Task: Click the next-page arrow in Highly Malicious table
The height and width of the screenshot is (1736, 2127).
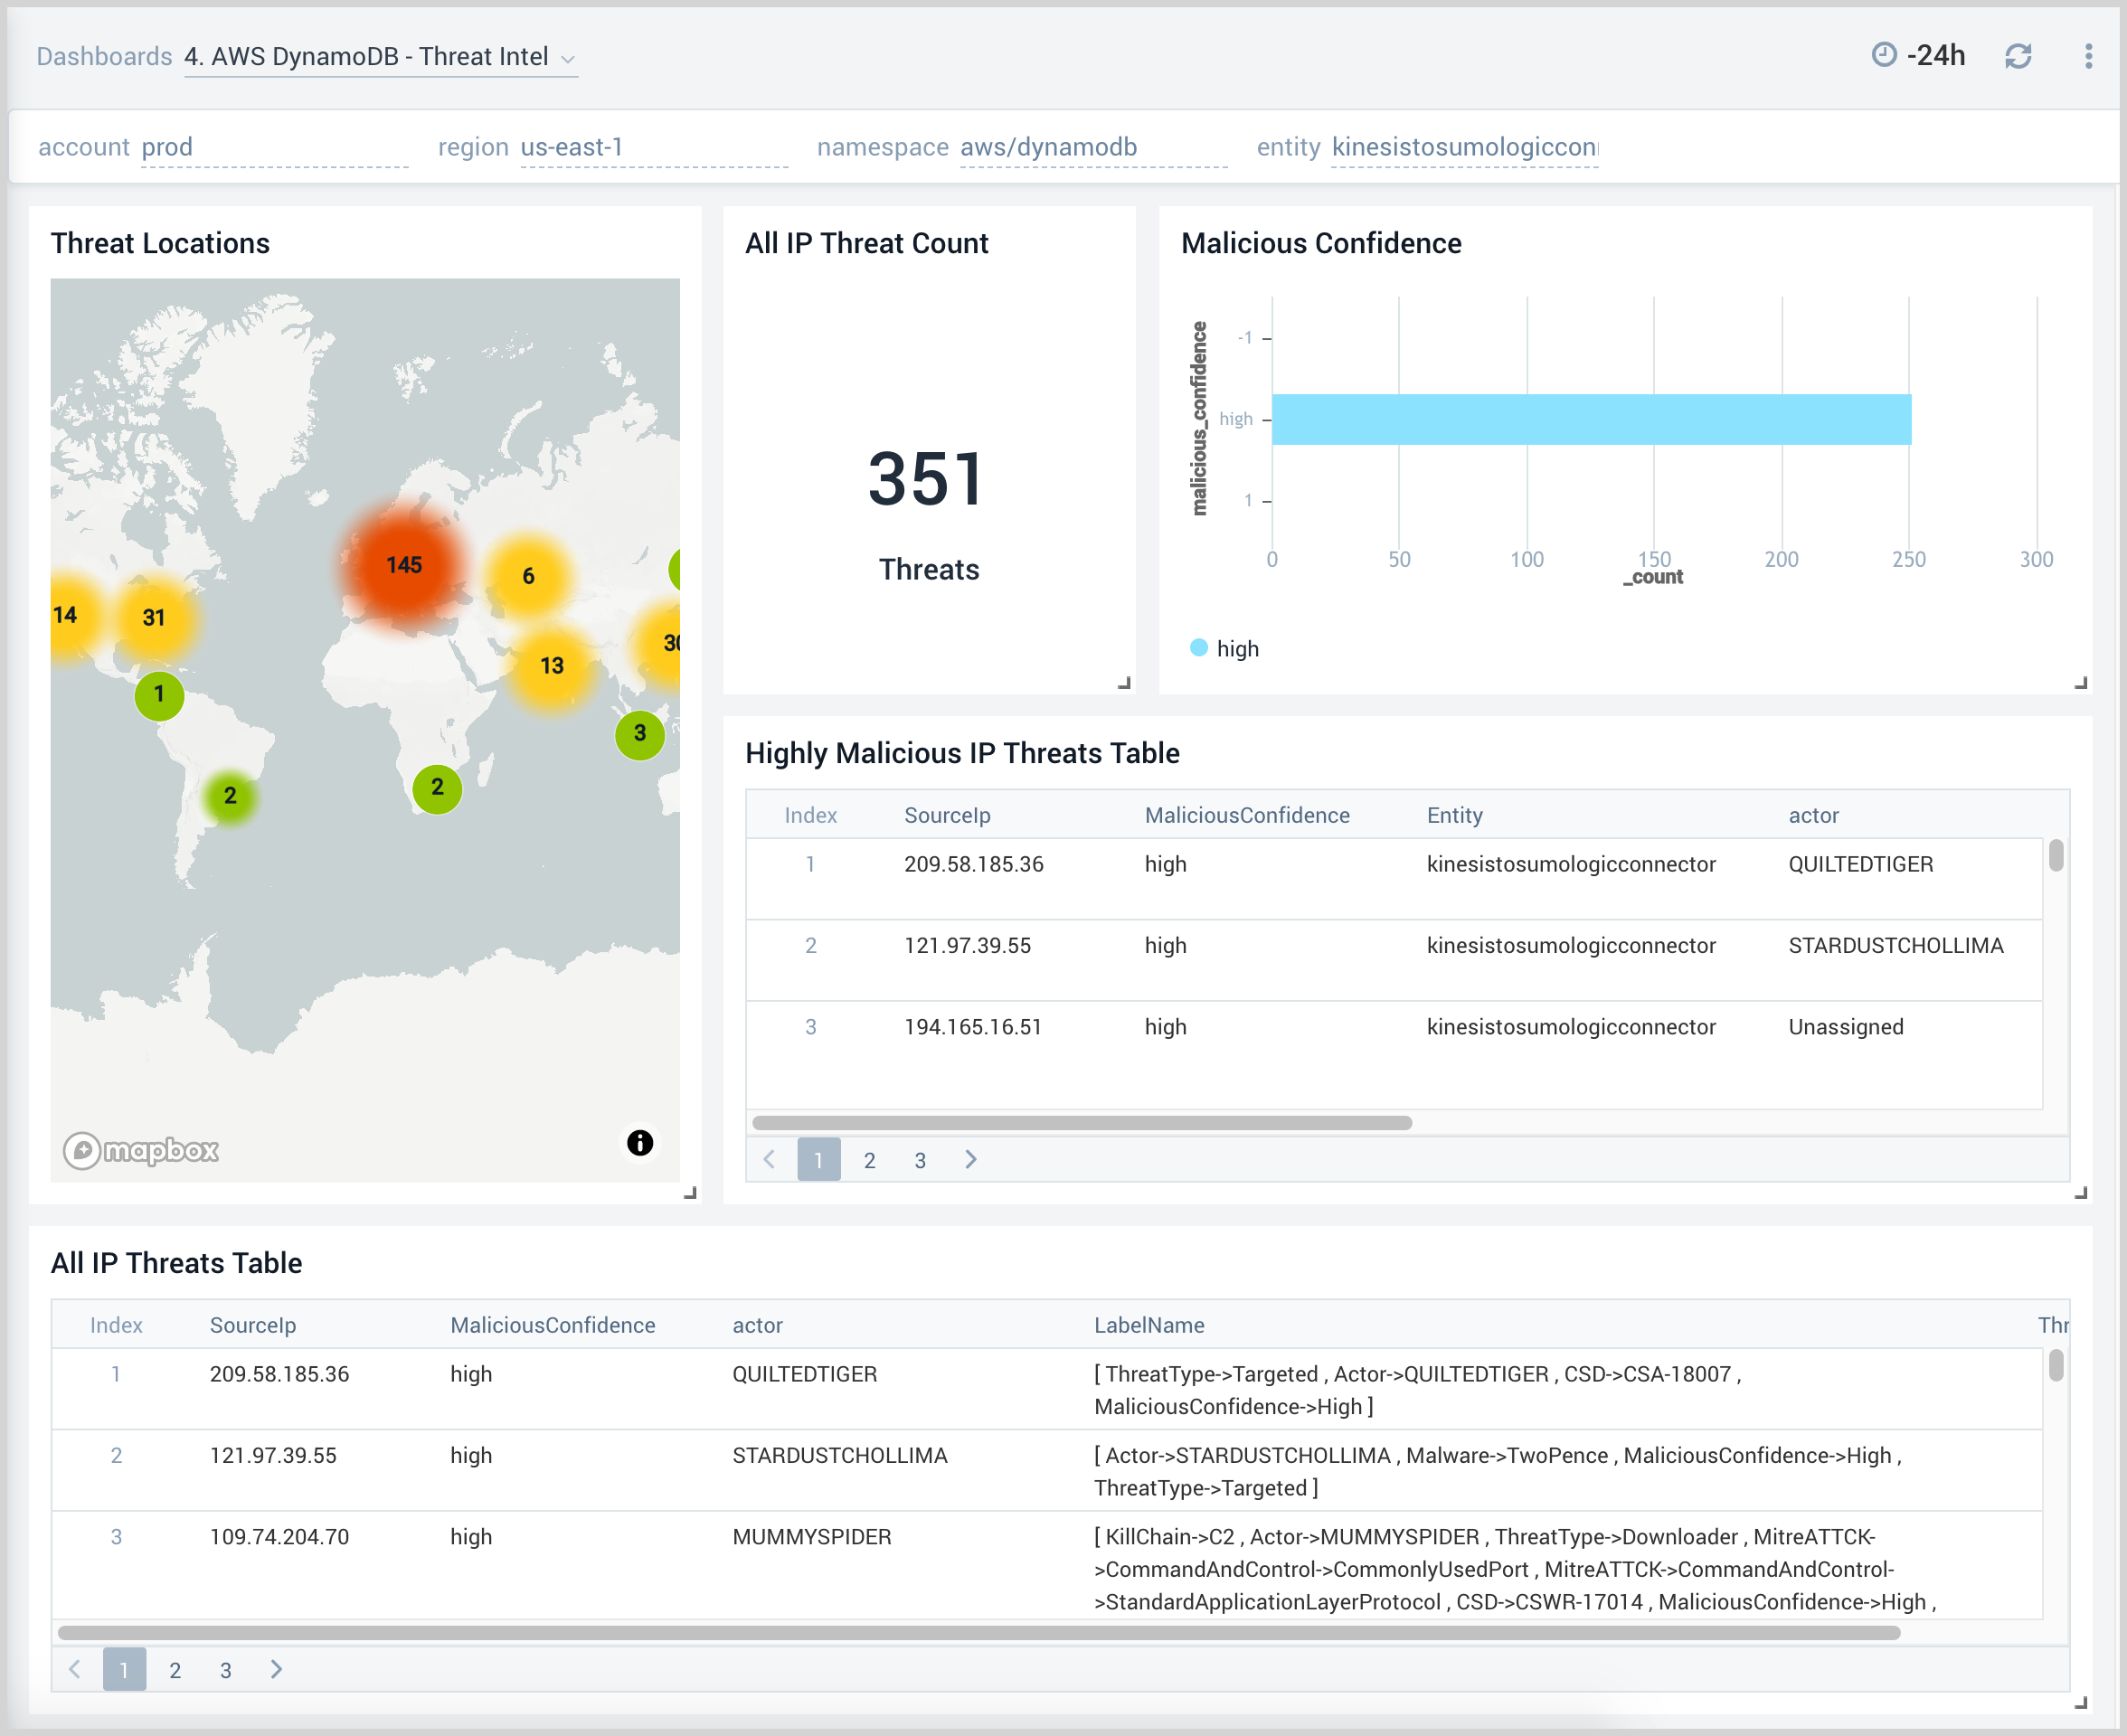Action: pos(970,1159)
